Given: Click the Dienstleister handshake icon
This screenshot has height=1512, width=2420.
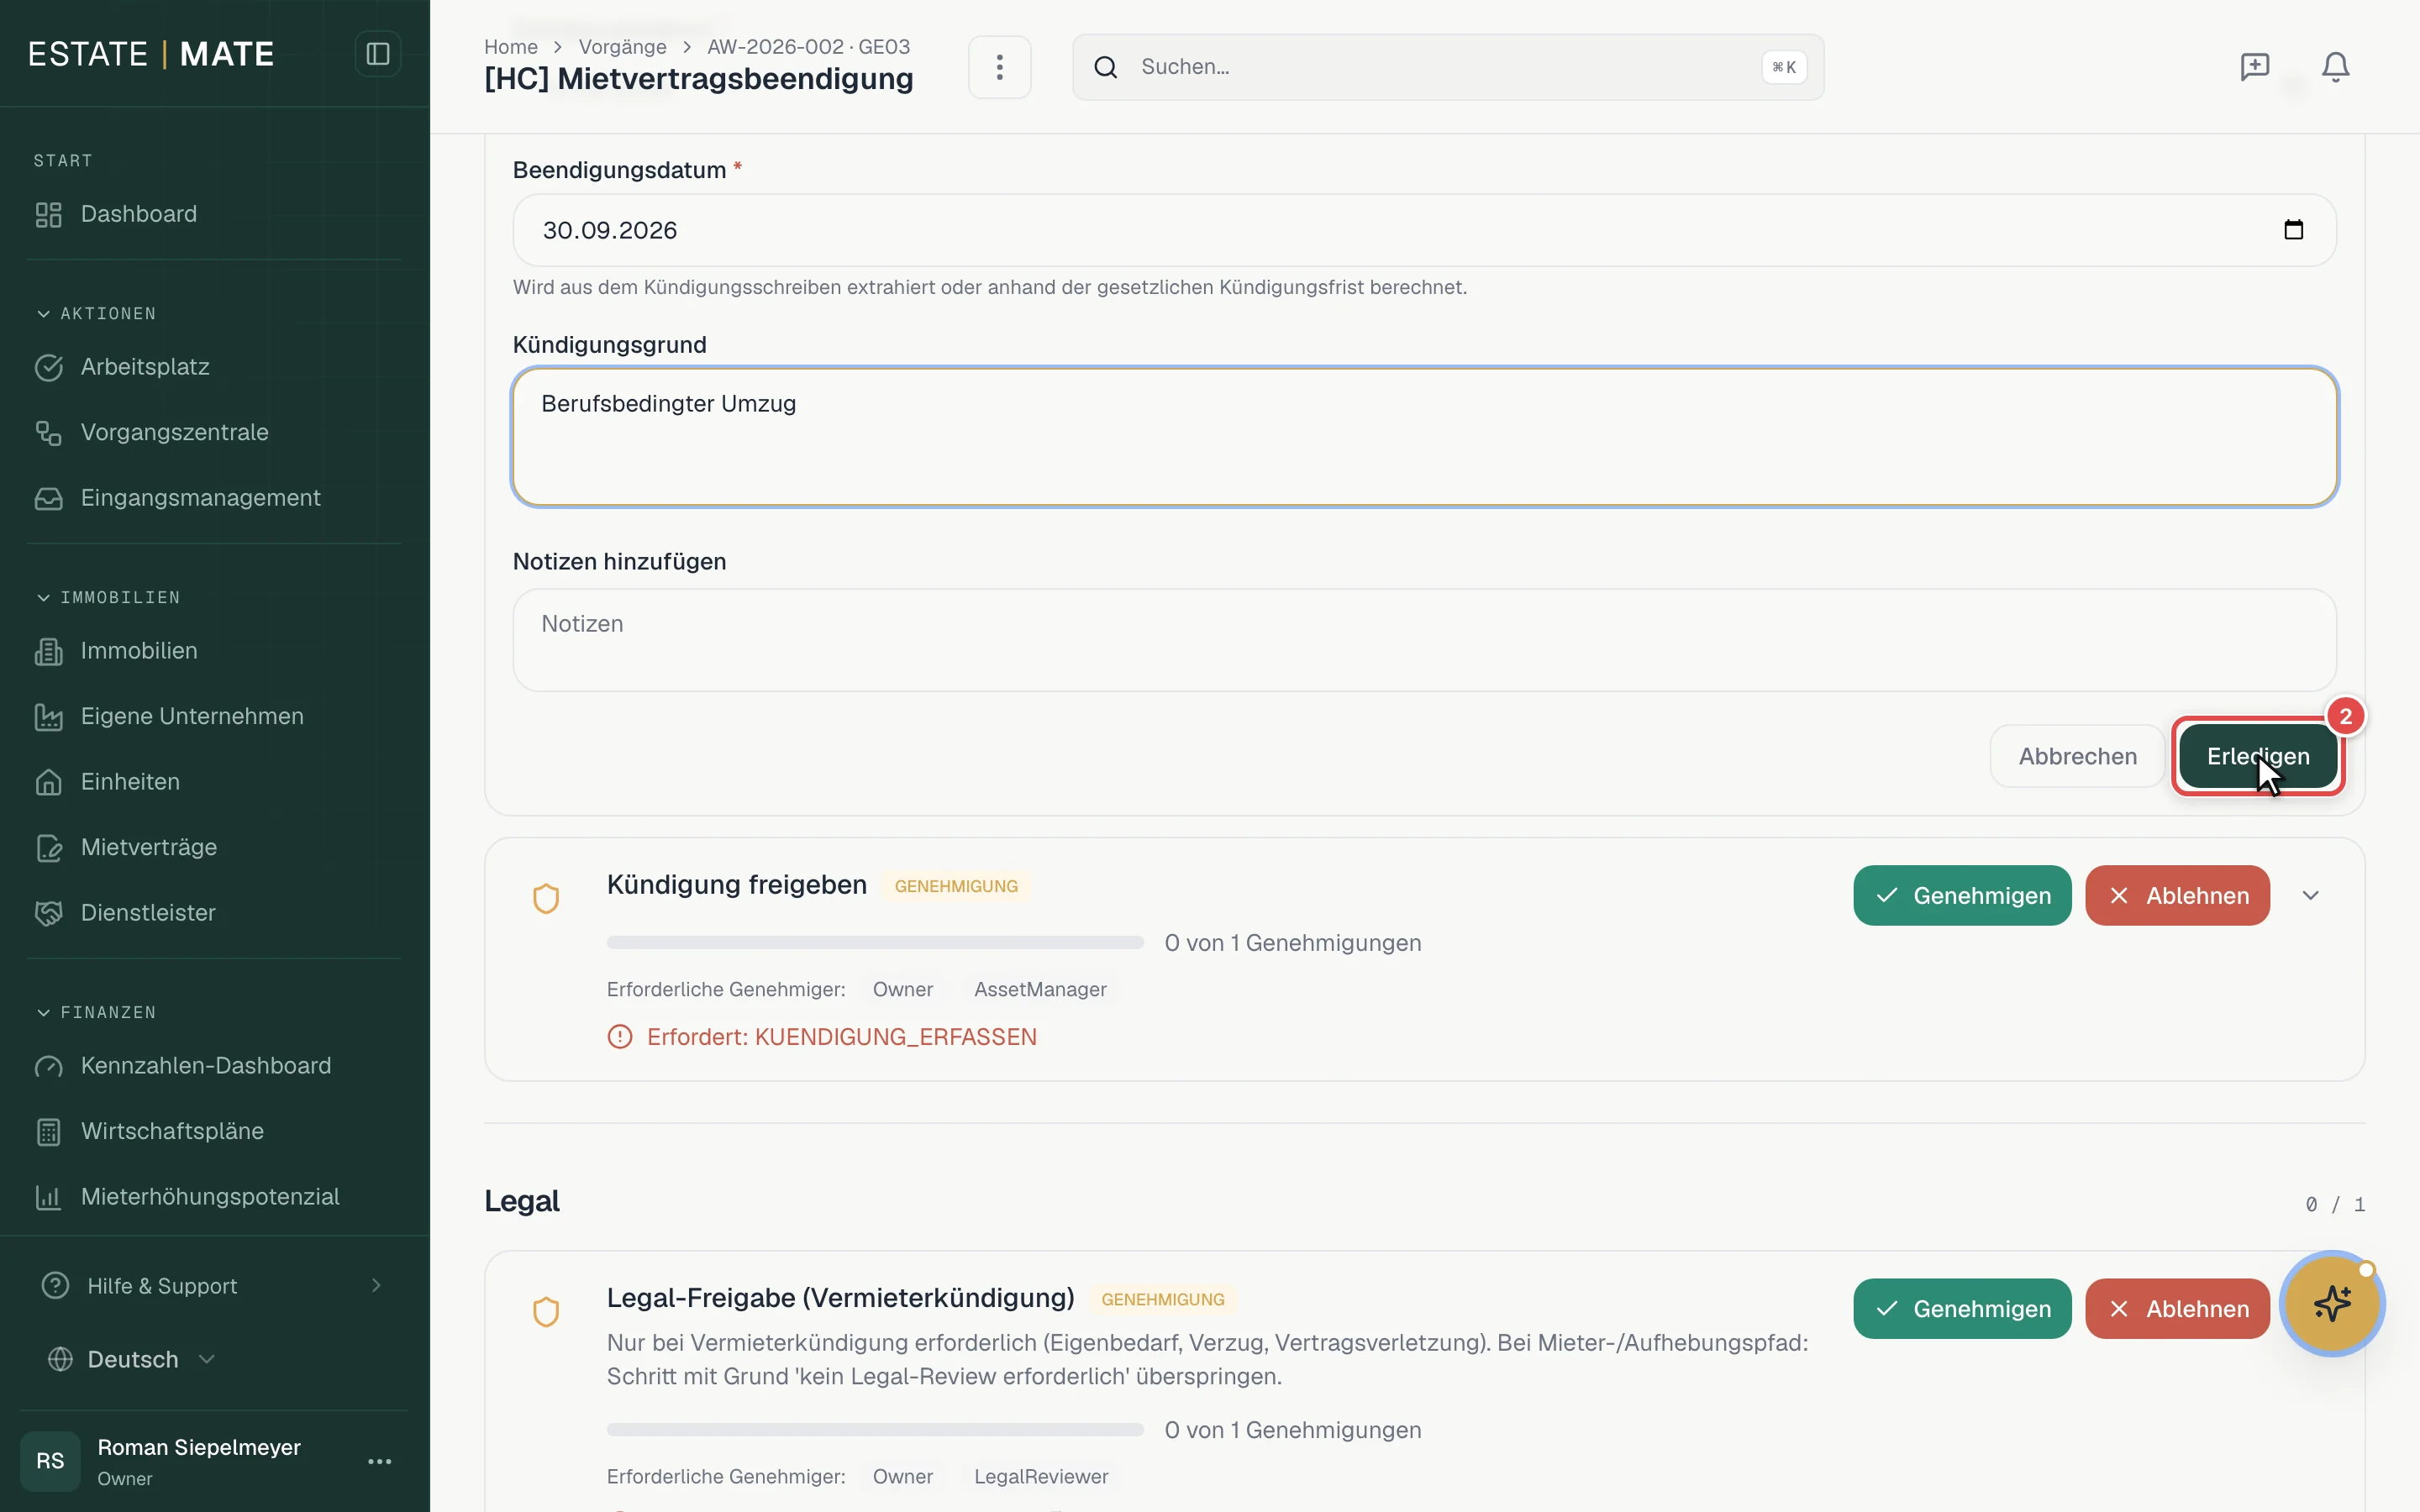Looking at the screenshot, I should (x=48, y=913).
